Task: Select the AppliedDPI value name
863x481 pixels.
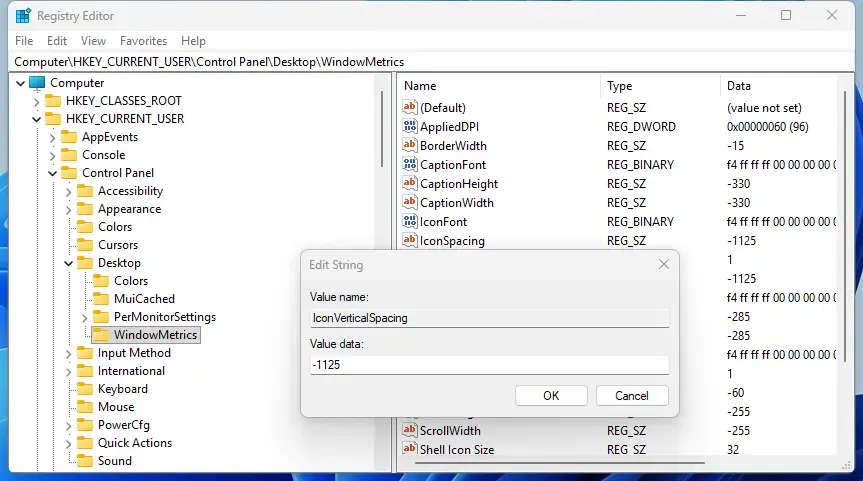Action: click(x=449, y=127)
